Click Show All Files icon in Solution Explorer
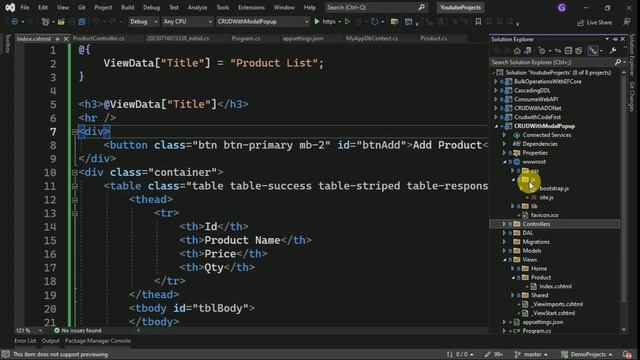The image size is (640, 360). [x=579, y=51]
